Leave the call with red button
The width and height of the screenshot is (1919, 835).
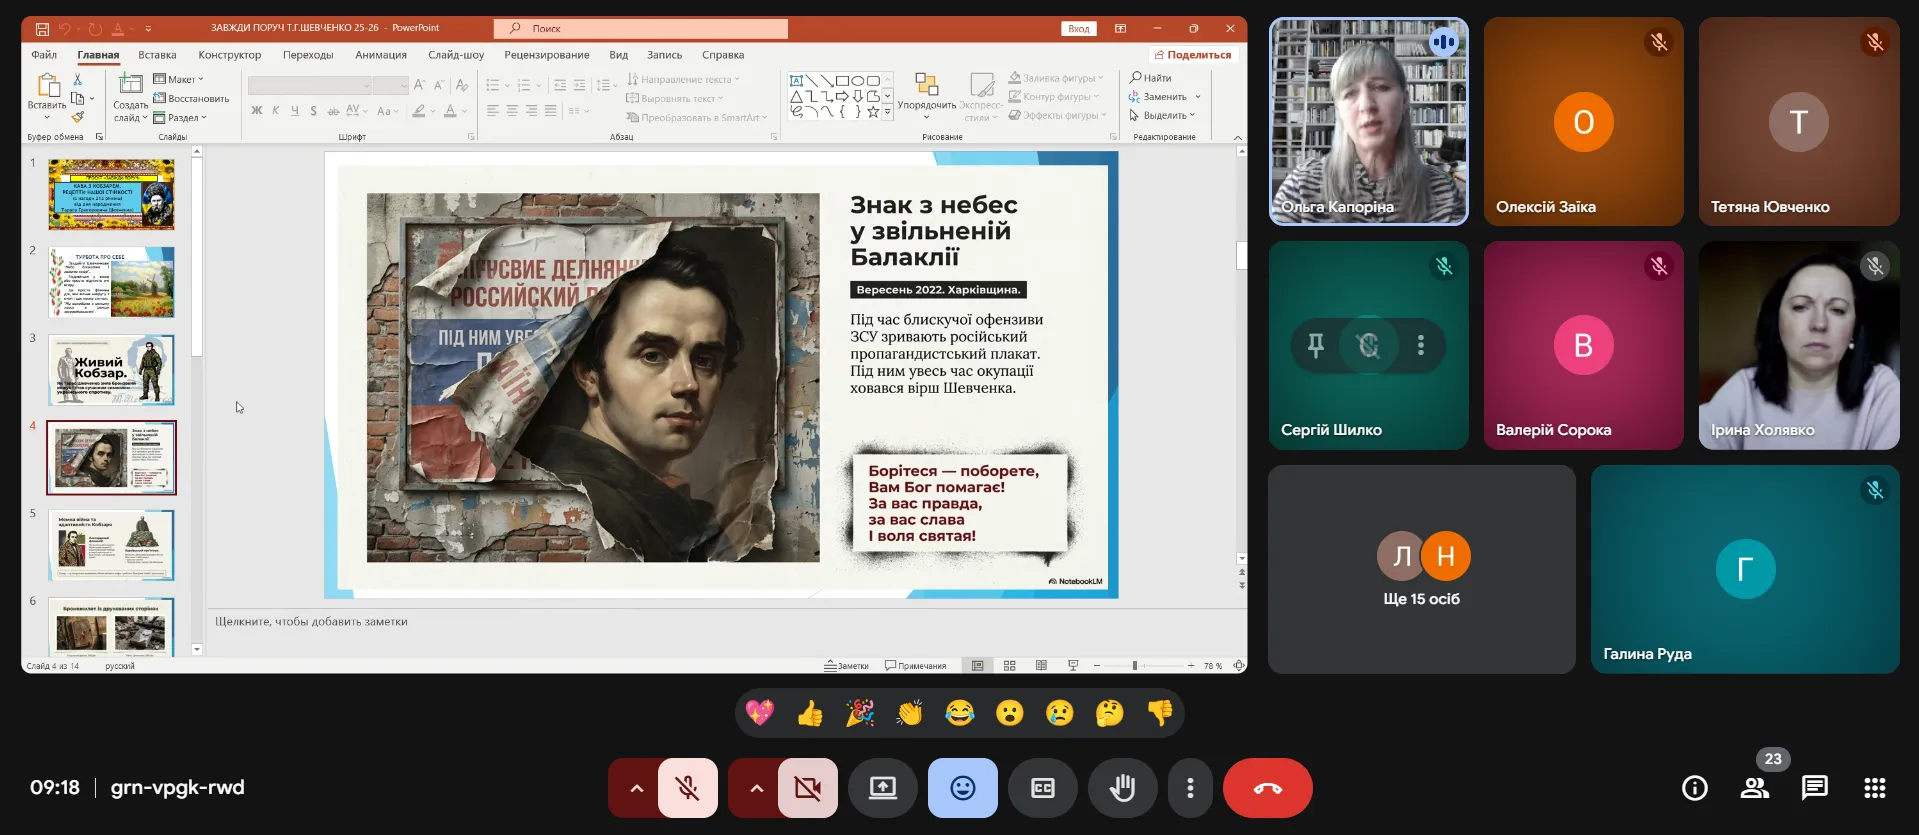pos(1267,788)
